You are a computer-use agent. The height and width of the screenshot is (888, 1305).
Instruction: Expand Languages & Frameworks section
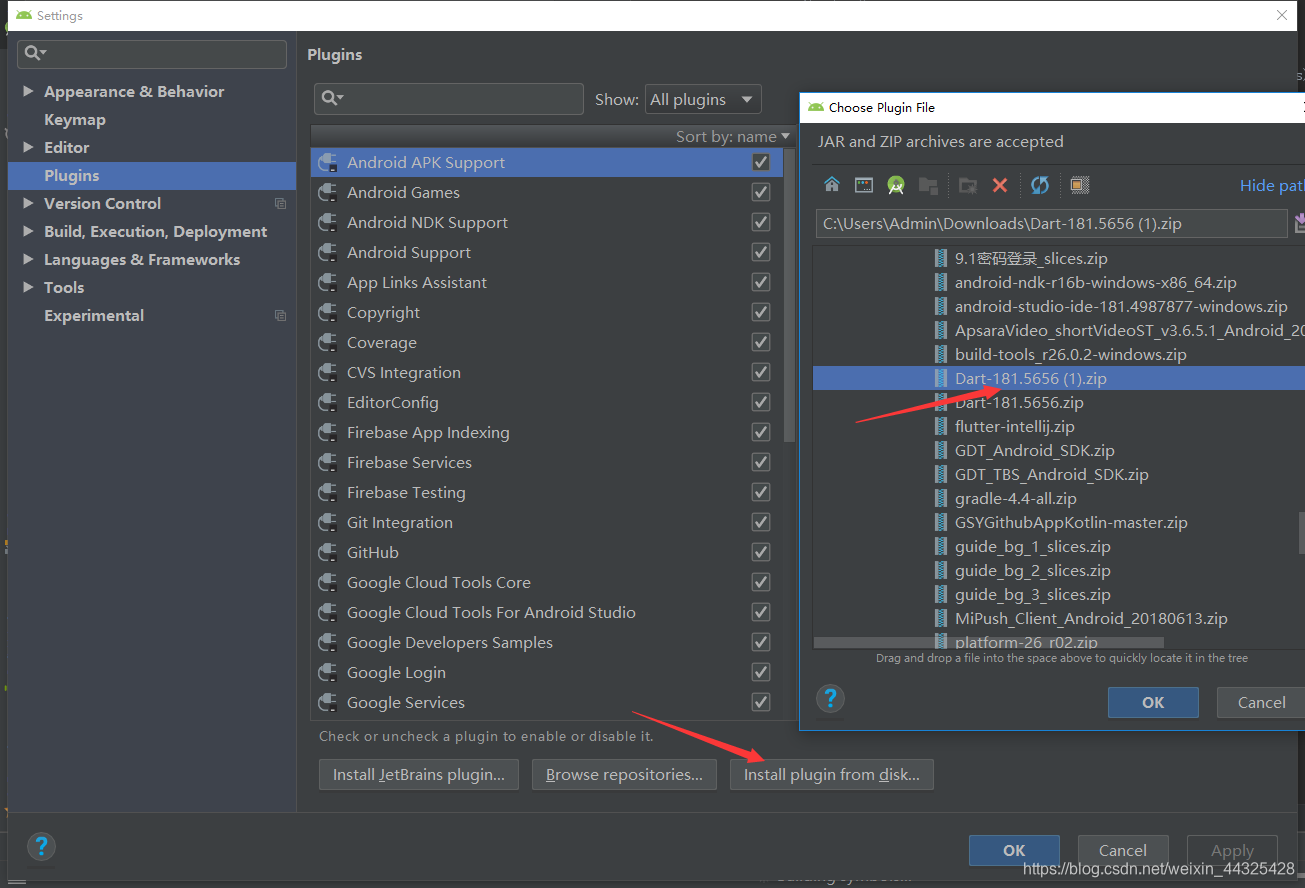[x=28, y=259]
